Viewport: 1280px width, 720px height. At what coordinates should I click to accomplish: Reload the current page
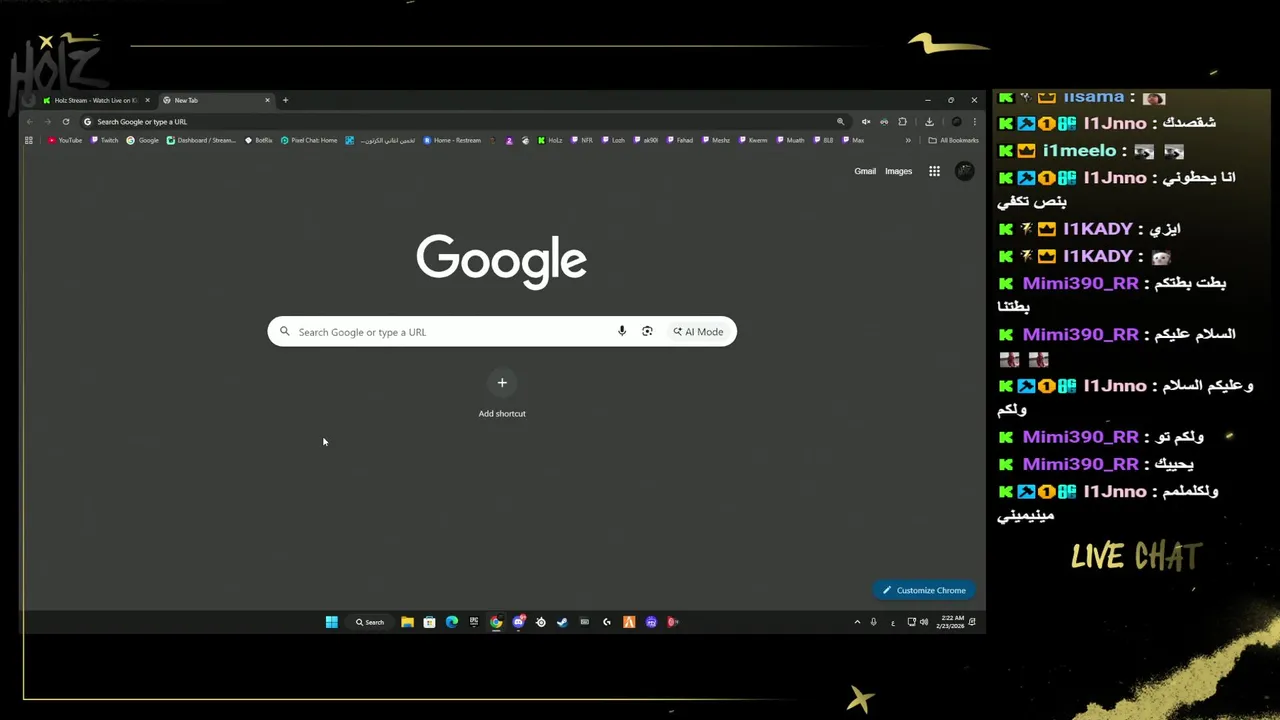coord(66,122)
